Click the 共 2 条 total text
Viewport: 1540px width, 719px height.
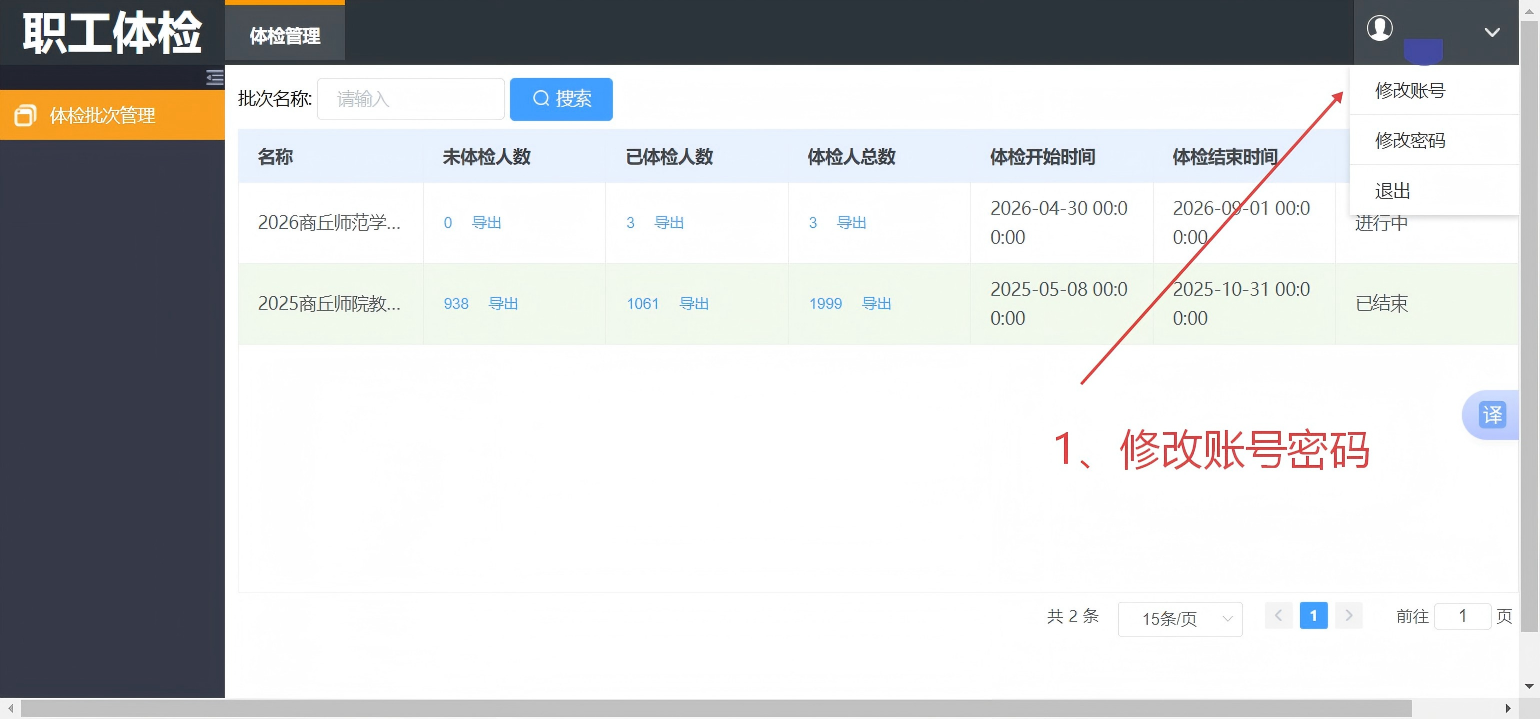tap(1072, 616)
